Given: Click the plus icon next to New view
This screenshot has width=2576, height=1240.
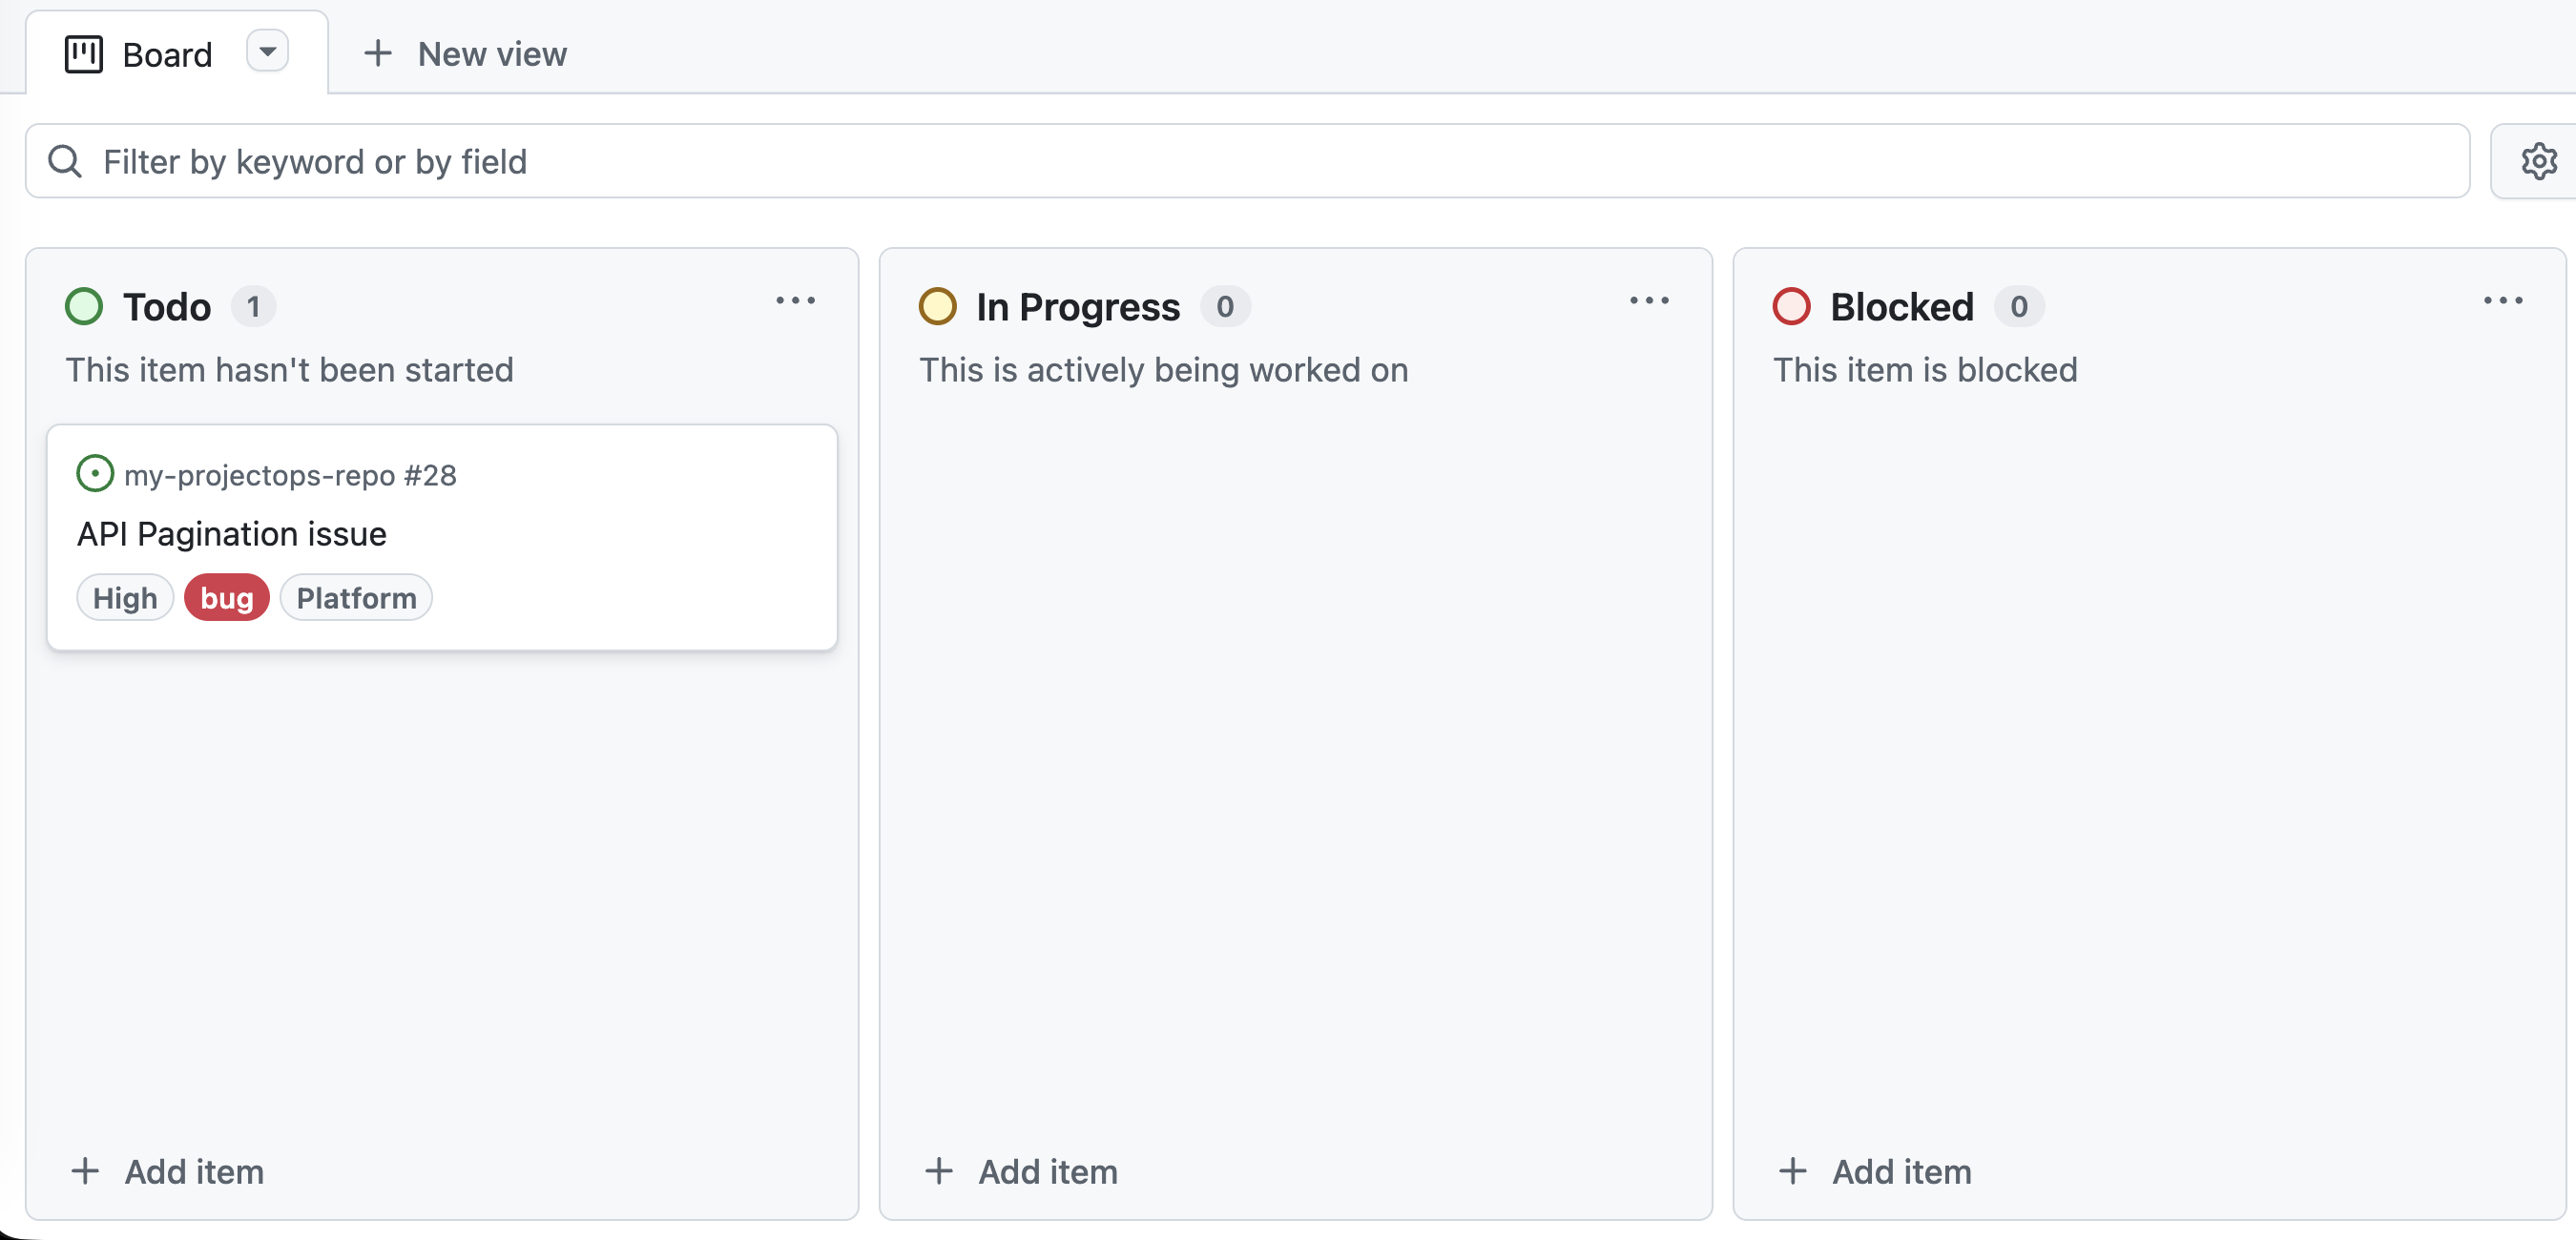Looking at the screenshot, I should click(x=378, y=54).
